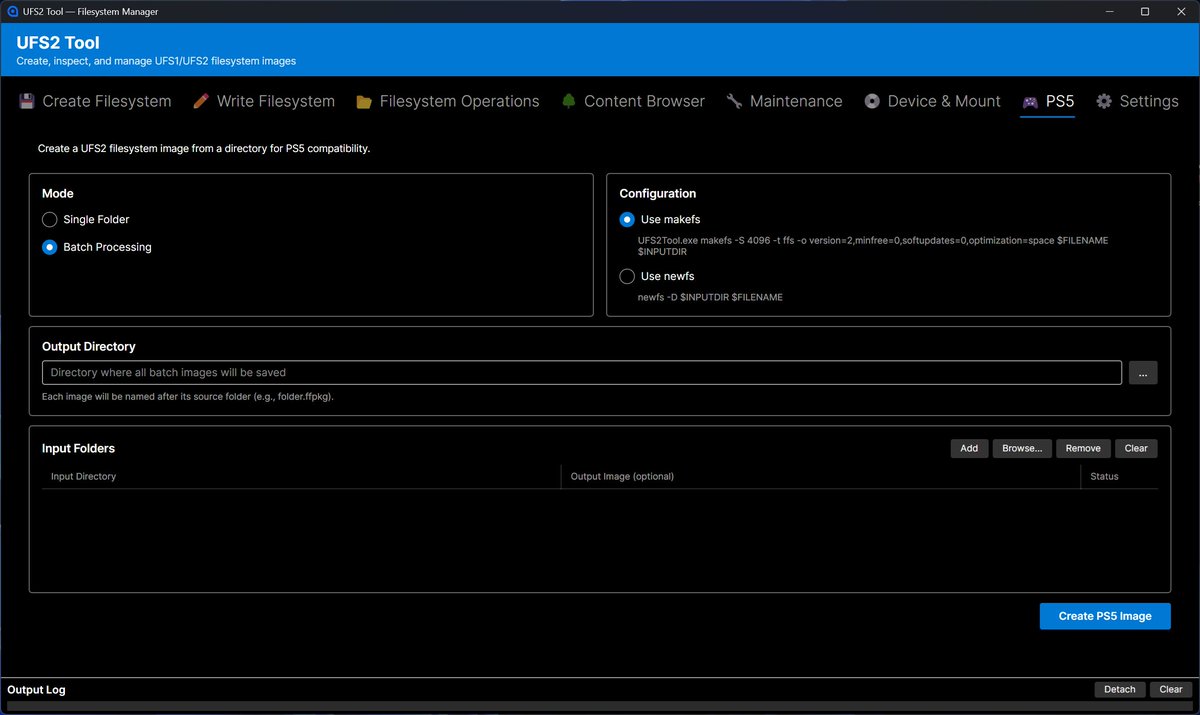Detach the Output Log panel
The height and width of the screenshot is (715, 1200).
click(1120, 689)
